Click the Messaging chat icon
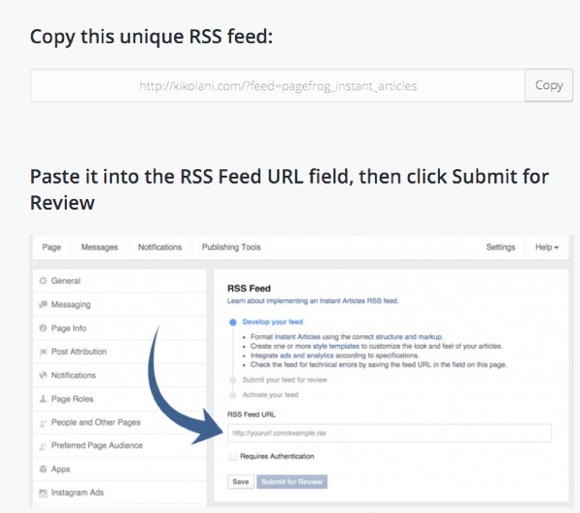The image size is (580, 513). pyautogui.click(x=43, y=304)
